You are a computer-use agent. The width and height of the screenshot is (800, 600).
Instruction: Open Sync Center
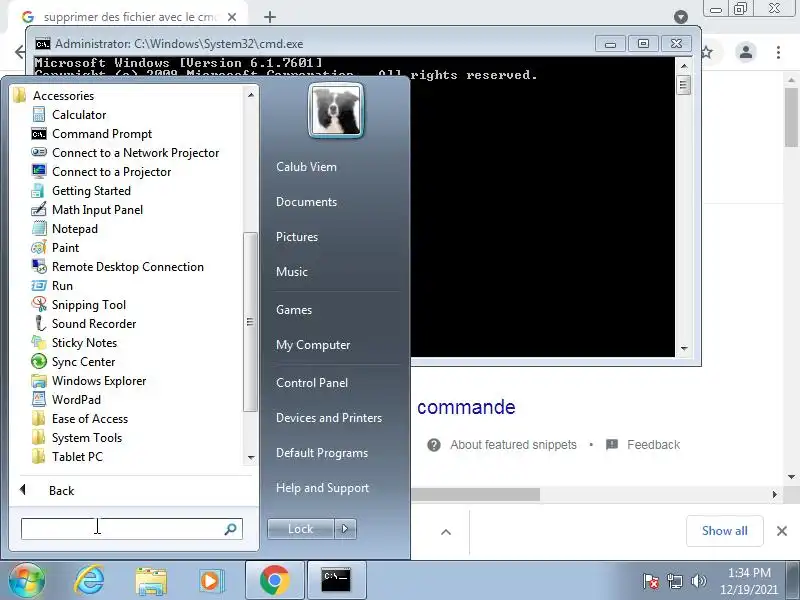(73, 362)
